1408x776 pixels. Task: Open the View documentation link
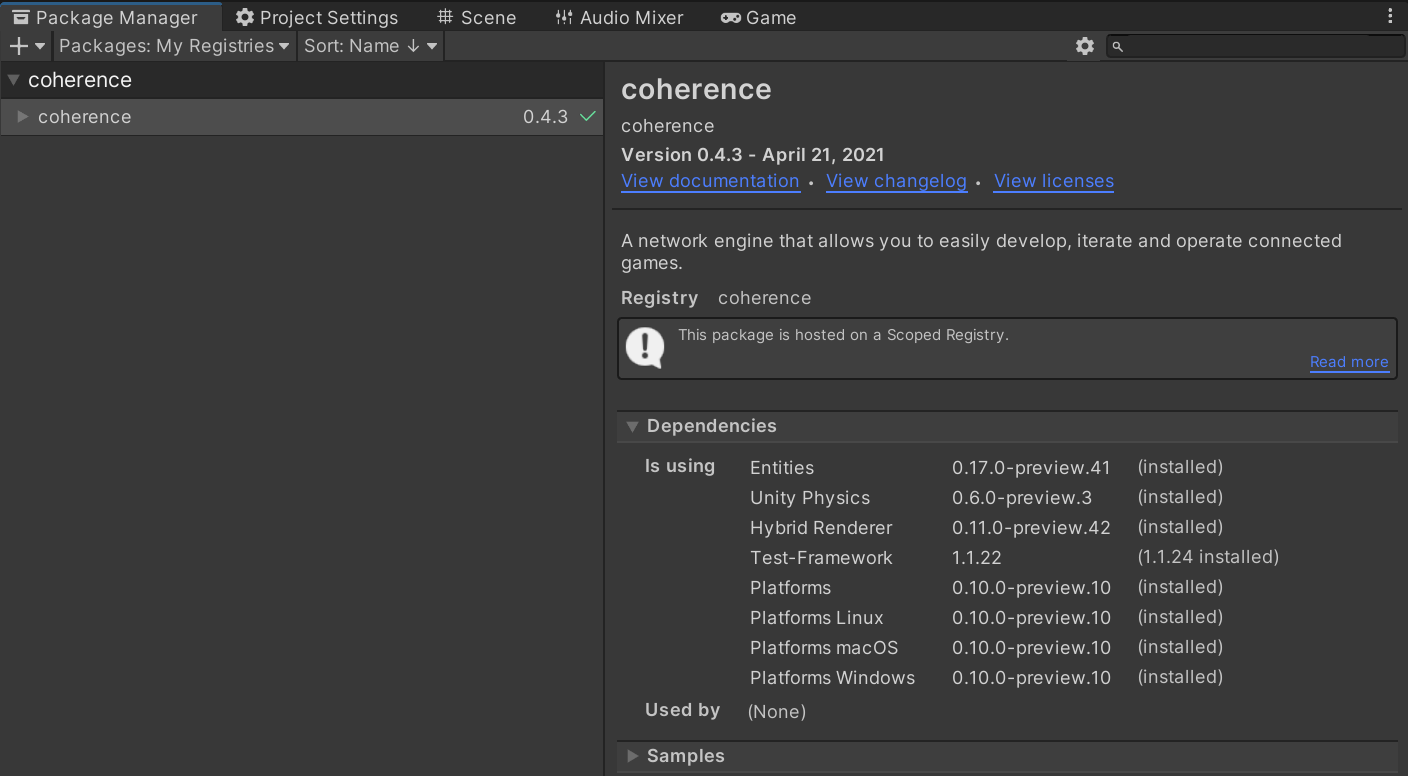[x=710, y=181]
